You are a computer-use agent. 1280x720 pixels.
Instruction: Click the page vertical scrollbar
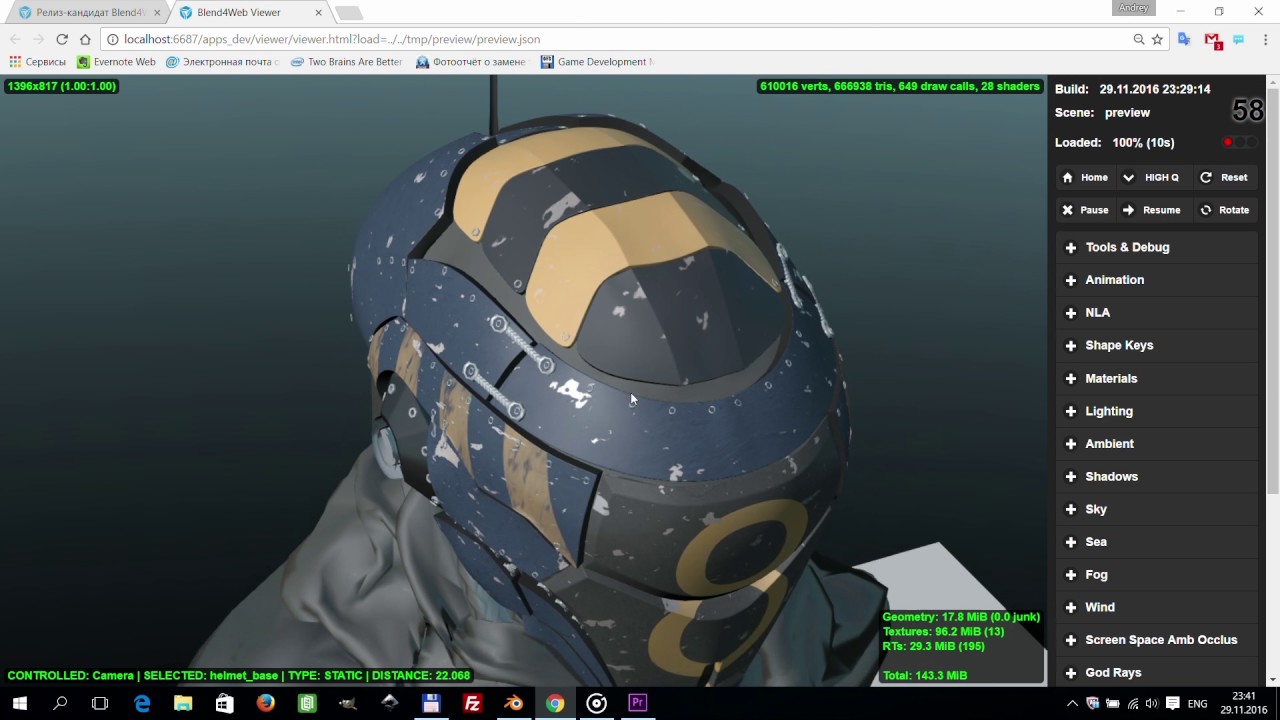(1272, 290)
